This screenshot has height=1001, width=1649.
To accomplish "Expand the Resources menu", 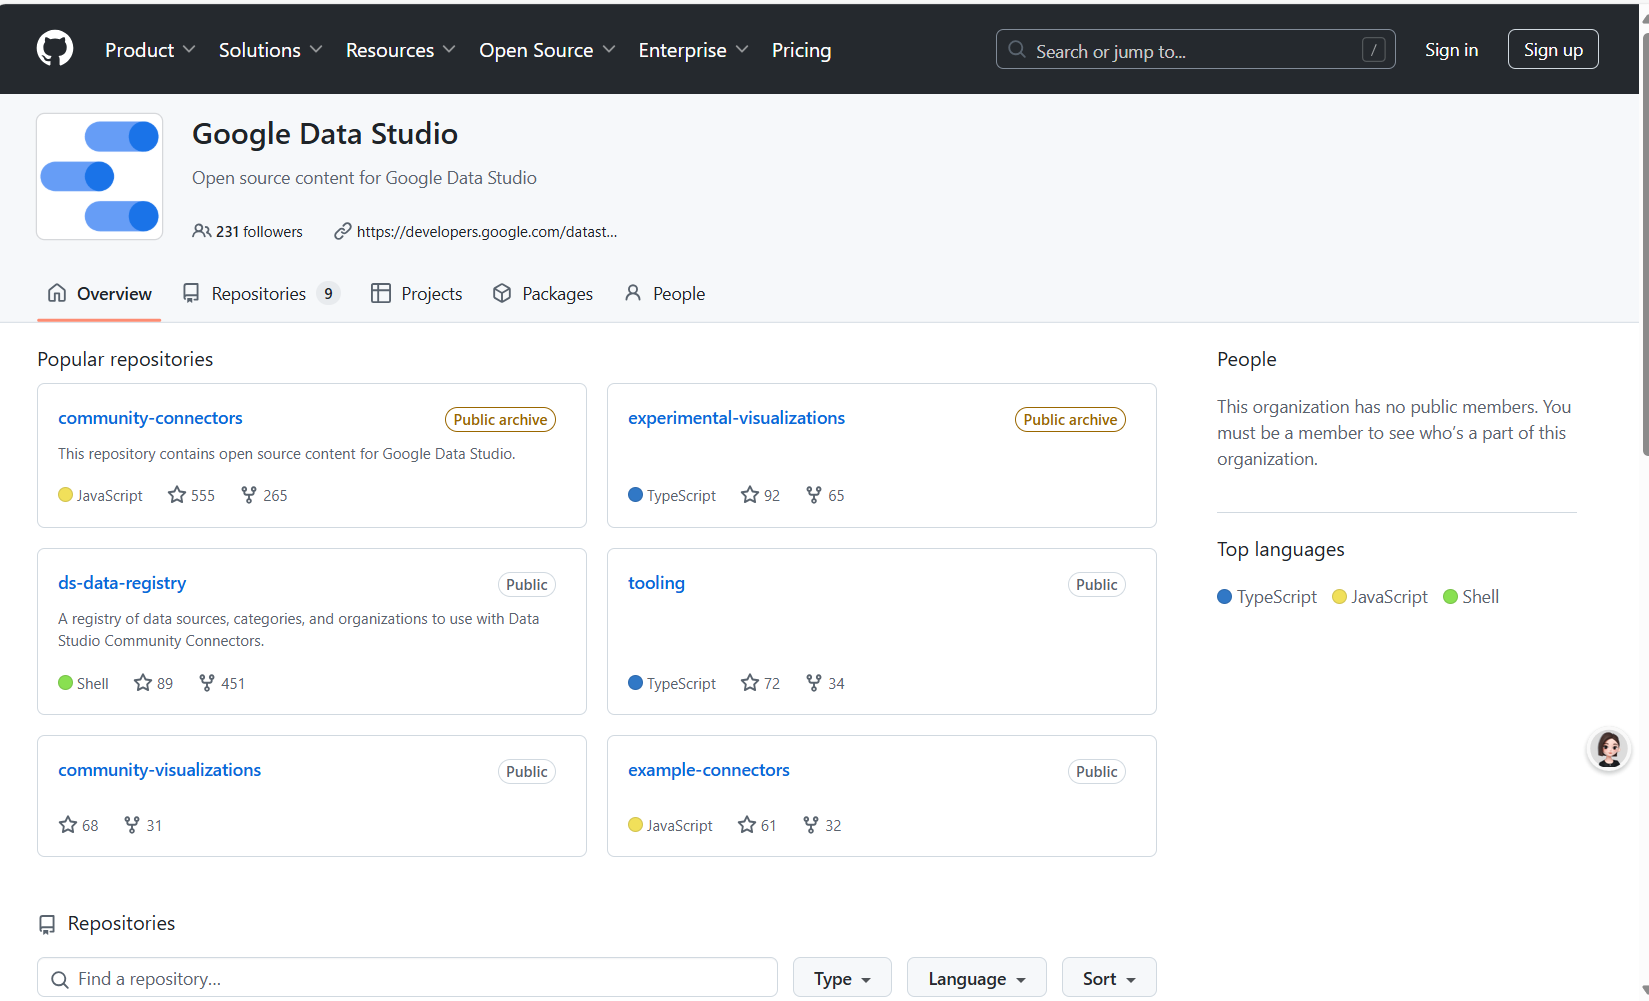I will pos(400,50).
